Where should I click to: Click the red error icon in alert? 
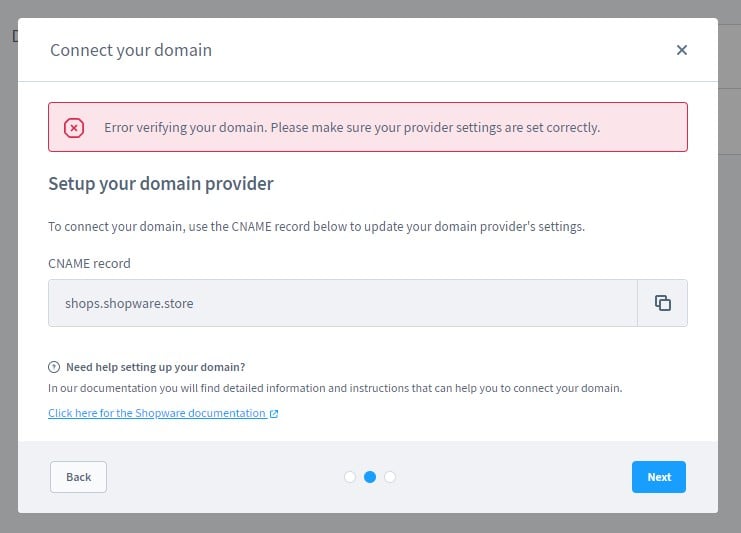point(74,128)
